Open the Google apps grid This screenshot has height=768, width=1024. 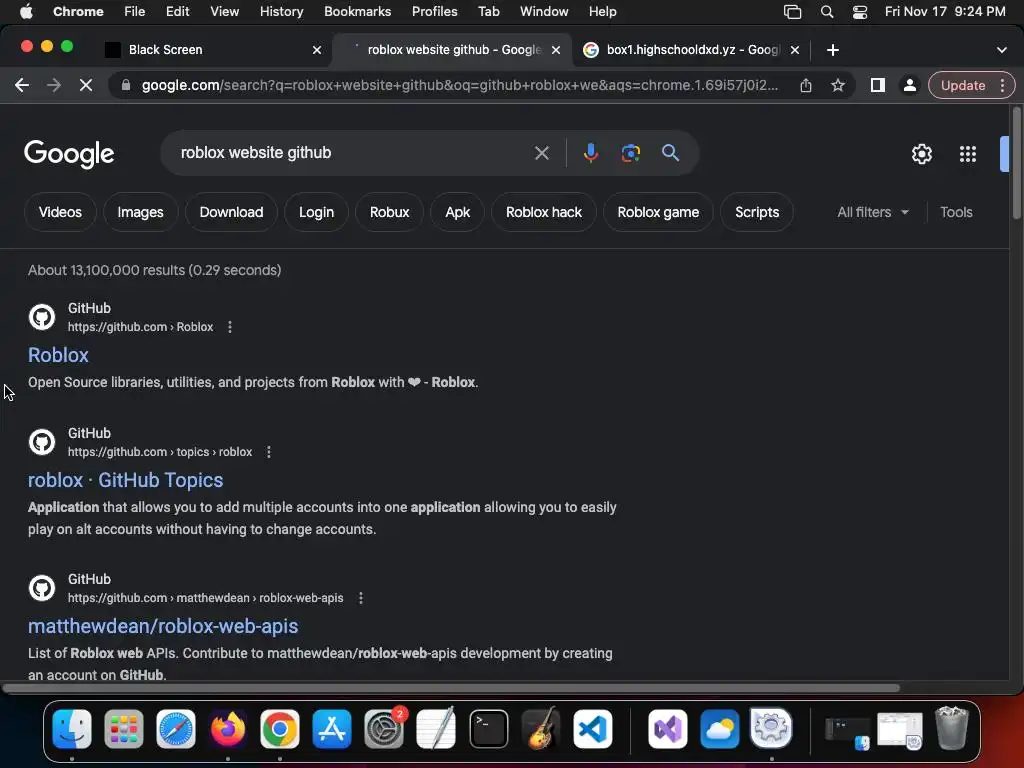(x=968, y=154)
